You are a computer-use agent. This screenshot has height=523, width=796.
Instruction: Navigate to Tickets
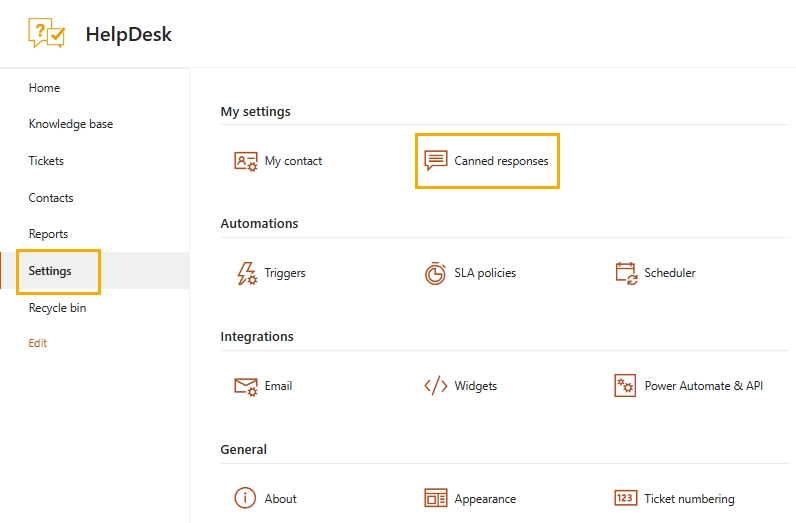click(46, 161)
